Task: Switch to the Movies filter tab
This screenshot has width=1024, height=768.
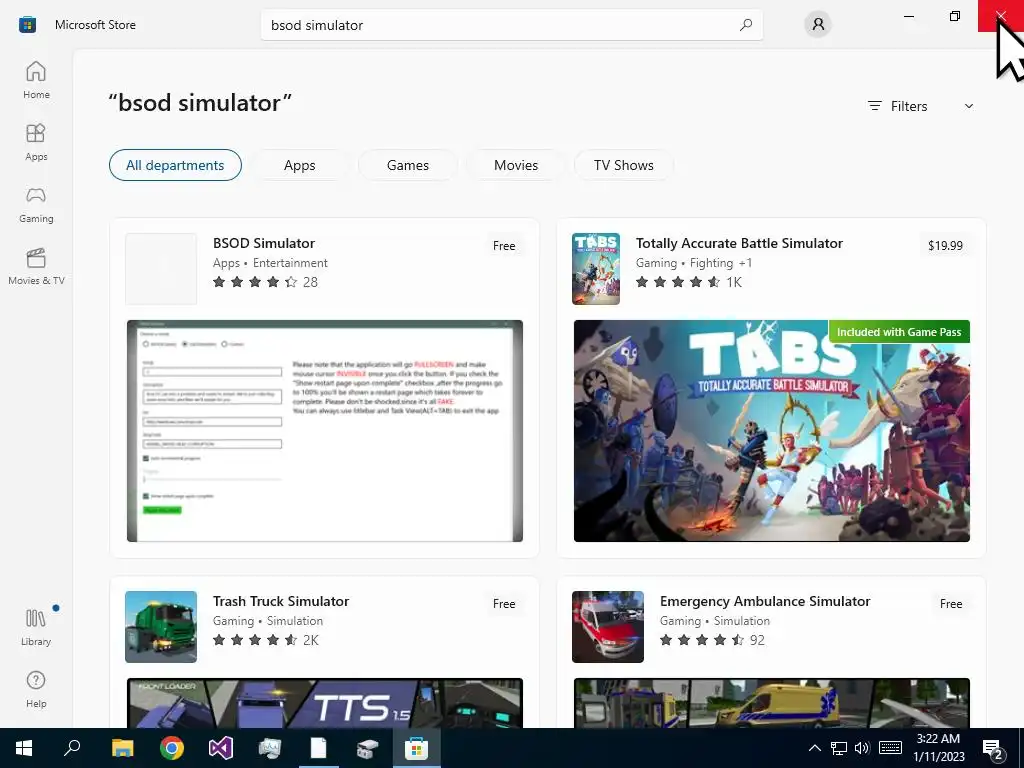Action: (516, 165)
